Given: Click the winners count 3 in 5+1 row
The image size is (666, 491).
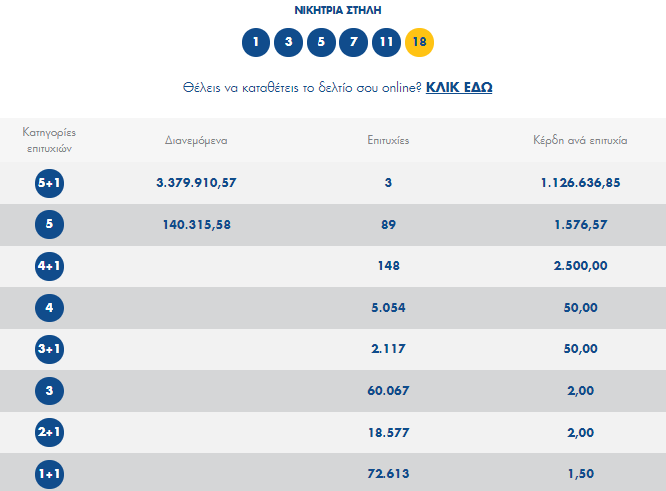Looking at the screenshot, I should tap(388, 183).
